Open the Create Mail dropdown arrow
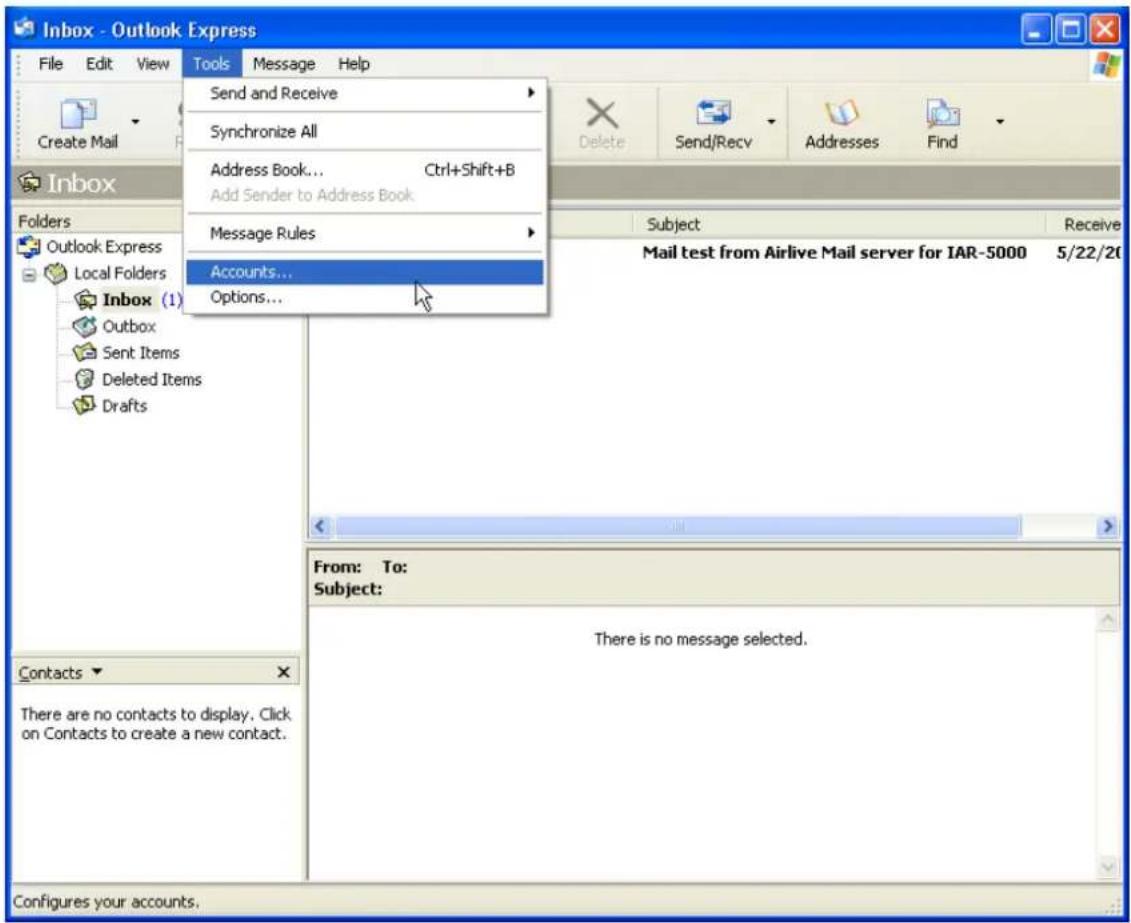Screen dimensions: 1131x923 [135, 122]
